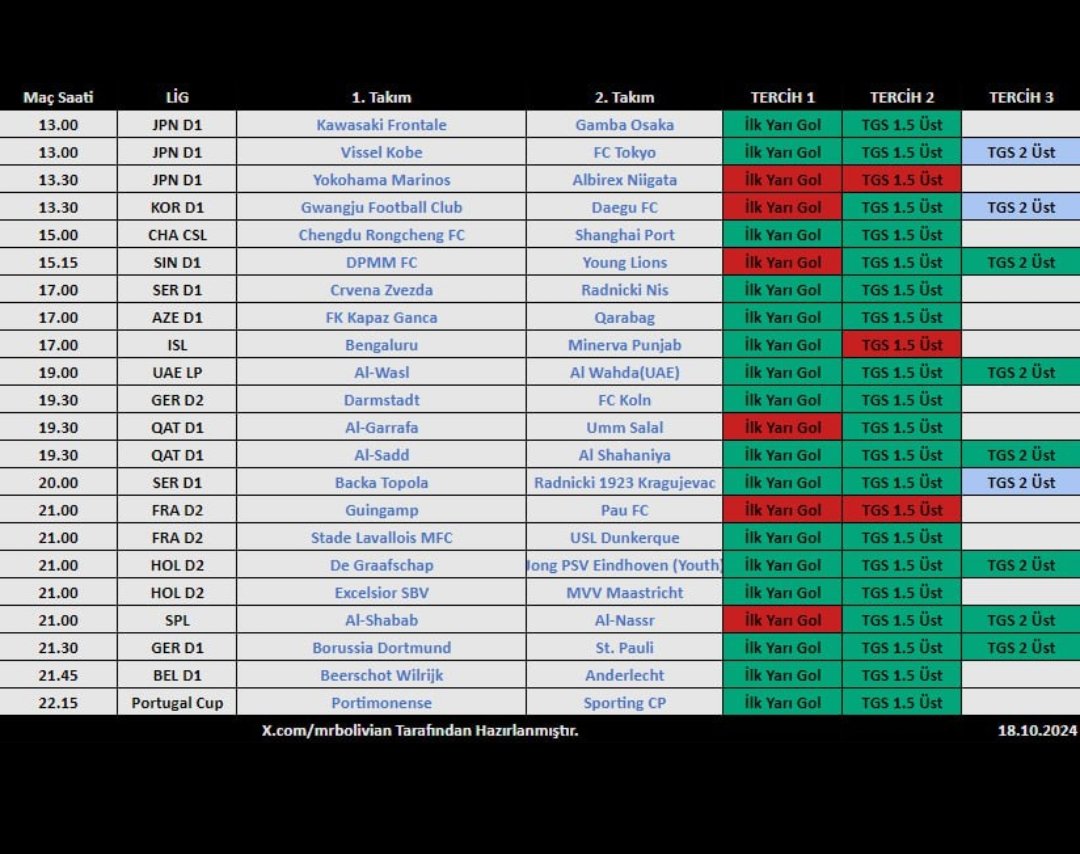Image resolution: width=1080 pixels, height=854 pixels.
Task: Click the Beerschot Wilrijk cell
Action: click(381, 676)
